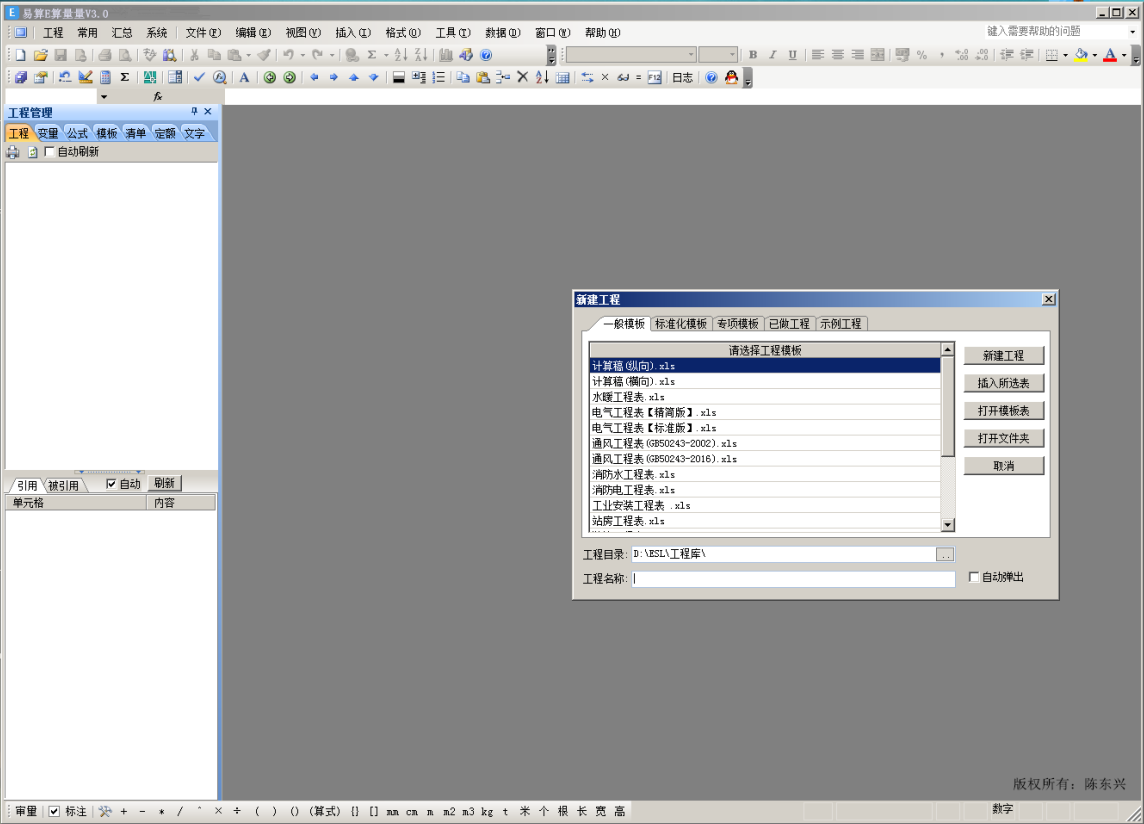1144x824 pixels.
Task: Click the 取消 button
Action: point(1003,466)
